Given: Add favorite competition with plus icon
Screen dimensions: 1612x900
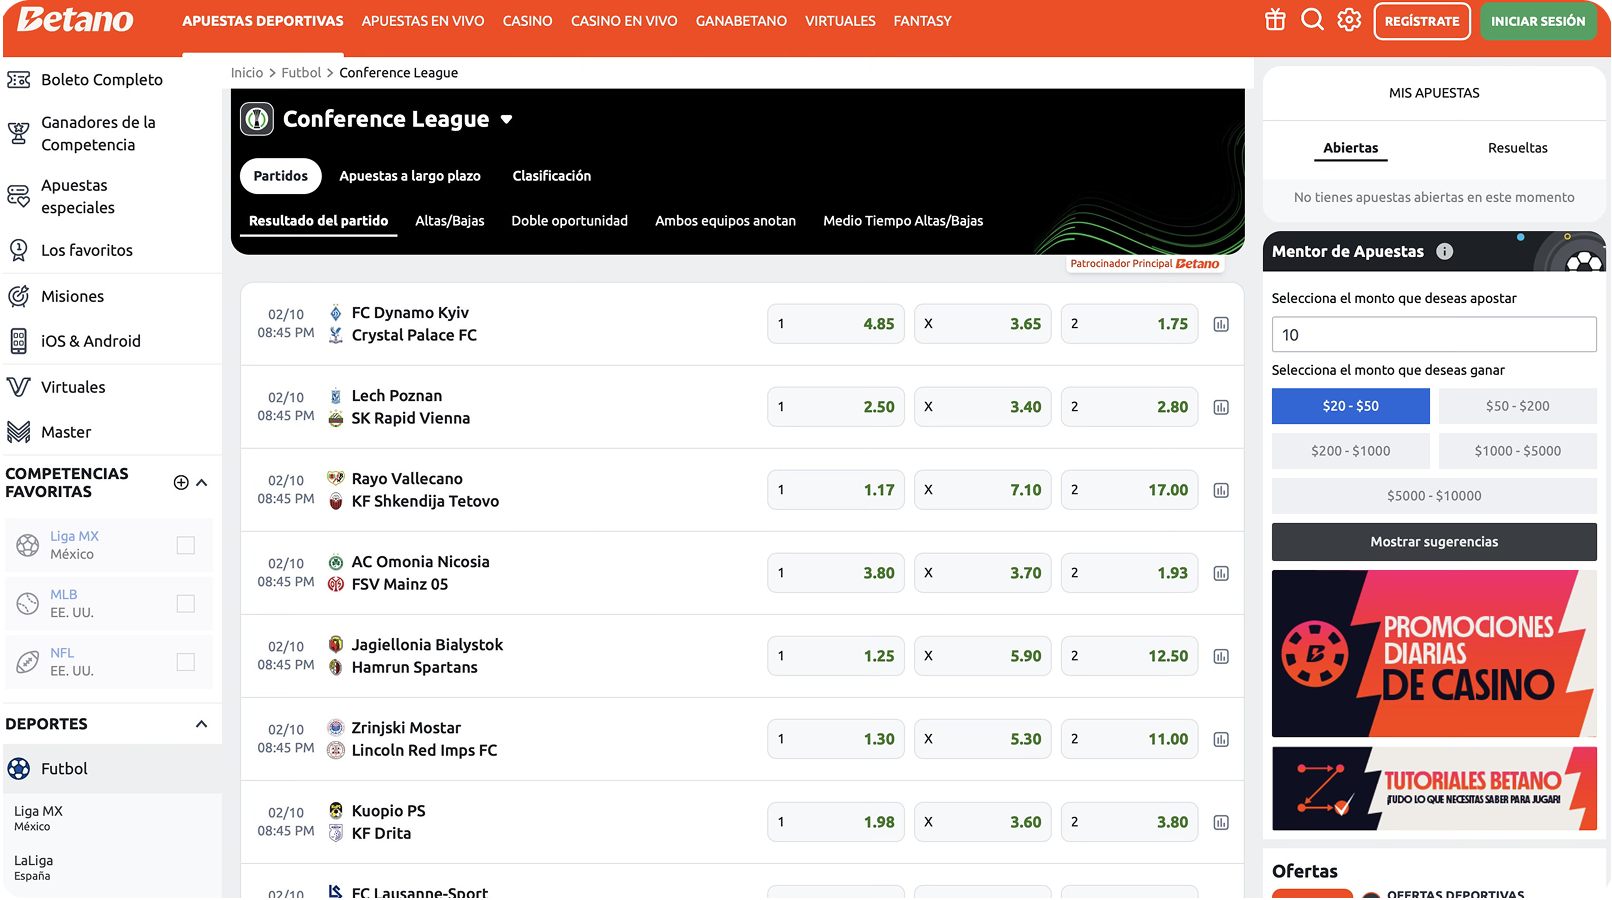Looking at the screenshot, I should (181, 482).
